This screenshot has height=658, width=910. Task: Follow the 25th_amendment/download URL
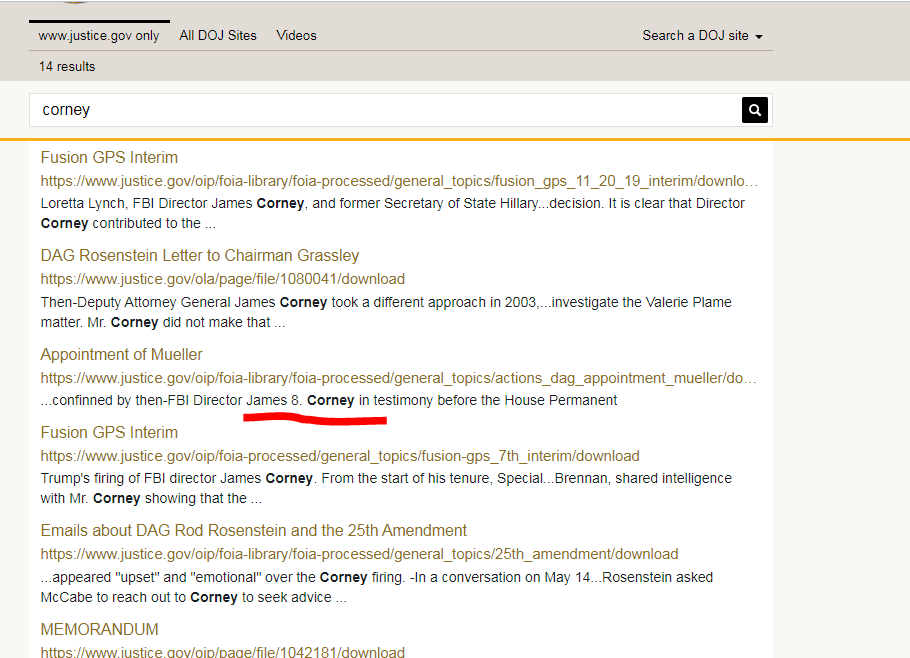[359, 554]
